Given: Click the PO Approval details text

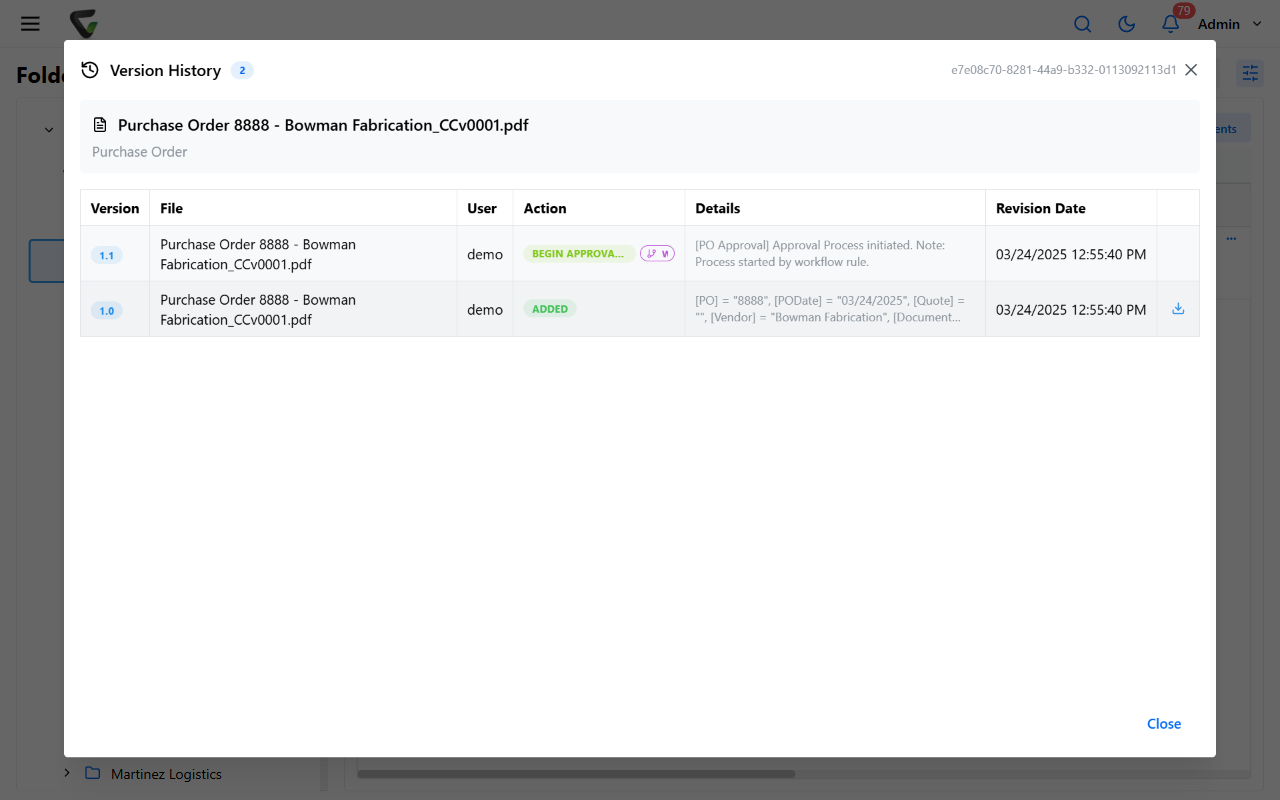Looking at the screenshot, I should 820,253.
